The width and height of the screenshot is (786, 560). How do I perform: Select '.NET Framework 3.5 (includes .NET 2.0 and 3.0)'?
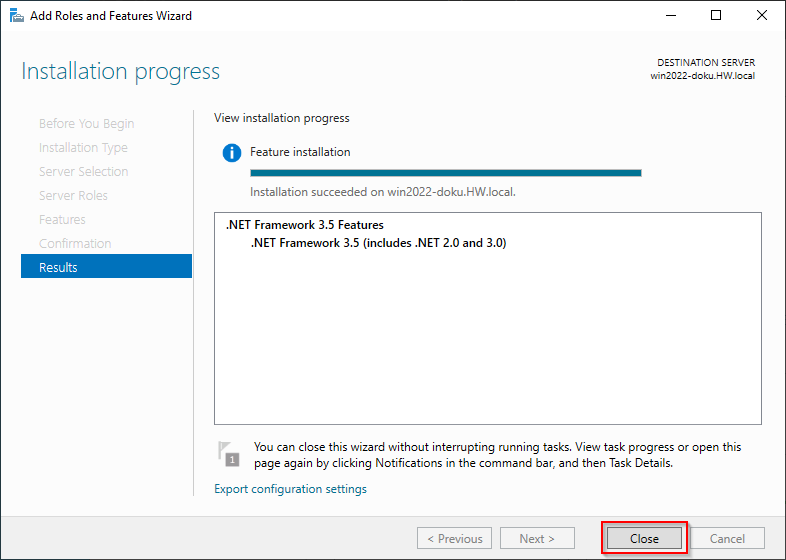click(x=378, y=243)
